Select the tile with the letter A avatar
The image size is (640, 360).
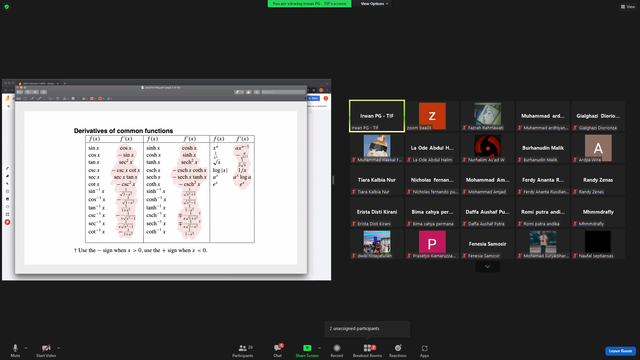click(598, 148)
